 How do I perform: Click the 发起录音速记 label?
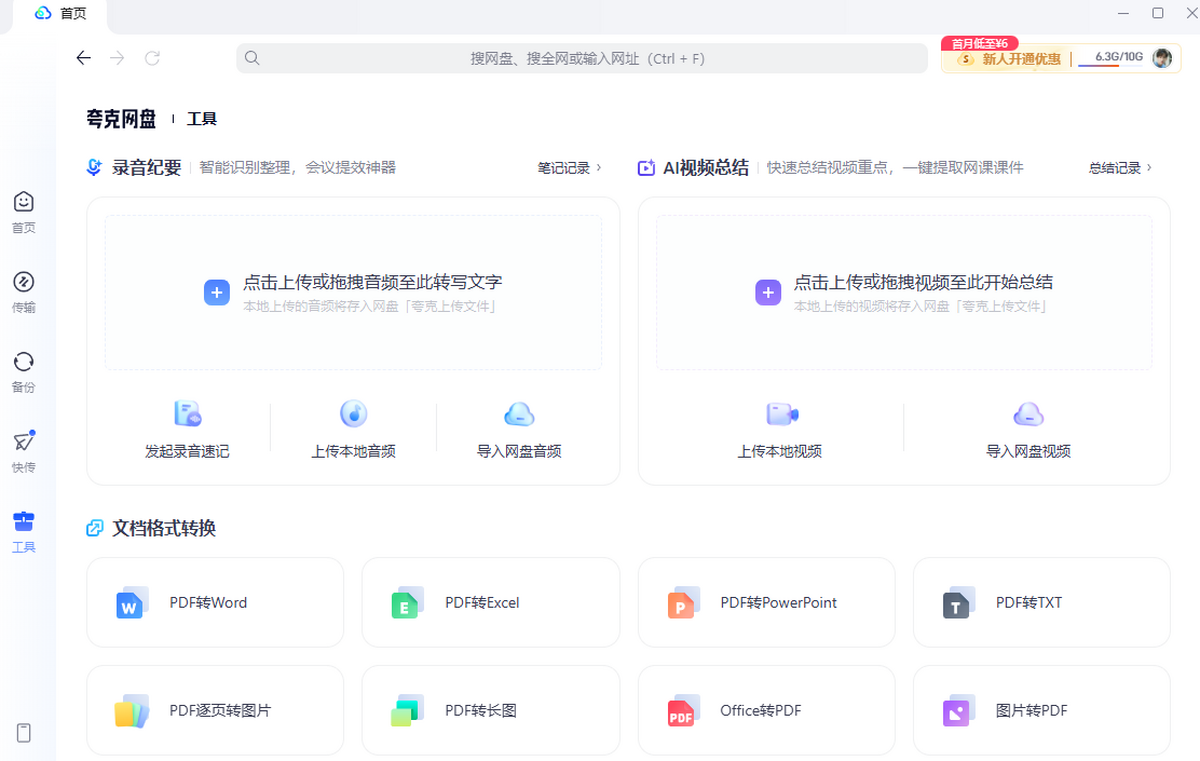(187, 451)
